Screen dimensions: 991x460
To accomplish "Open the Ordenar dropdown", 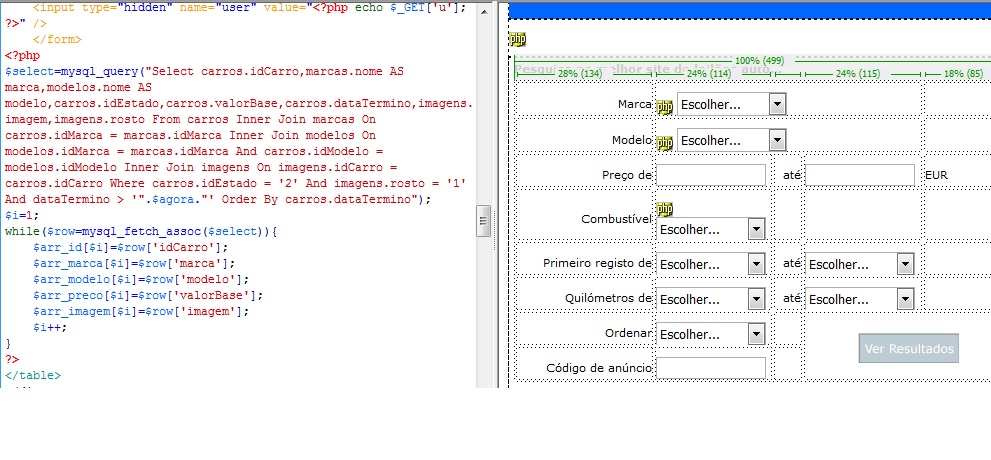I will point(711,334).
